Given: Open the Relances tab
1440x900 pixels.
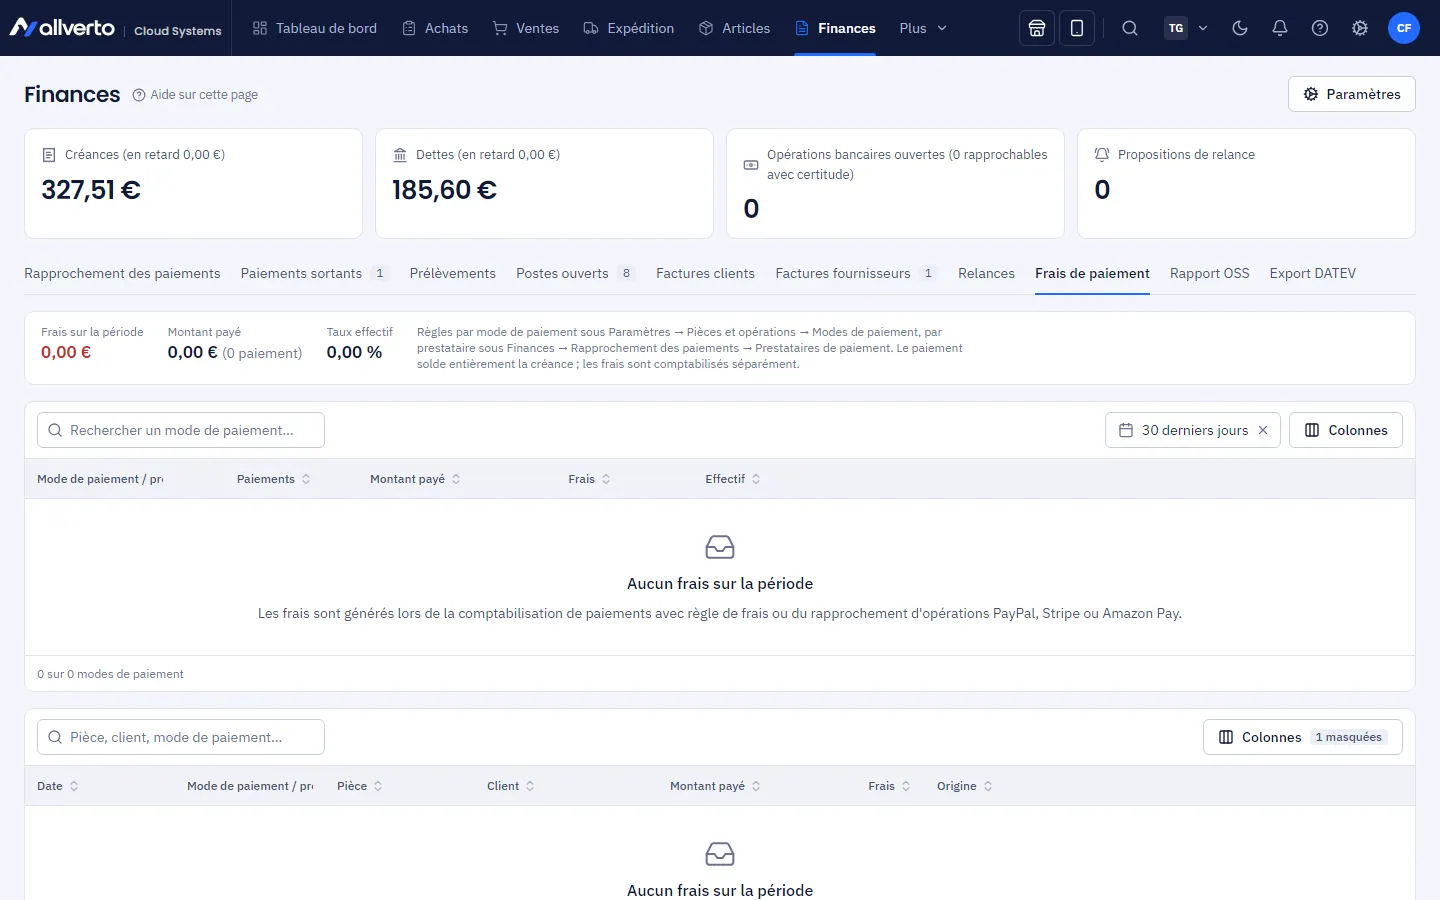Looking at the screenshot, I should [x=986, y=273].
